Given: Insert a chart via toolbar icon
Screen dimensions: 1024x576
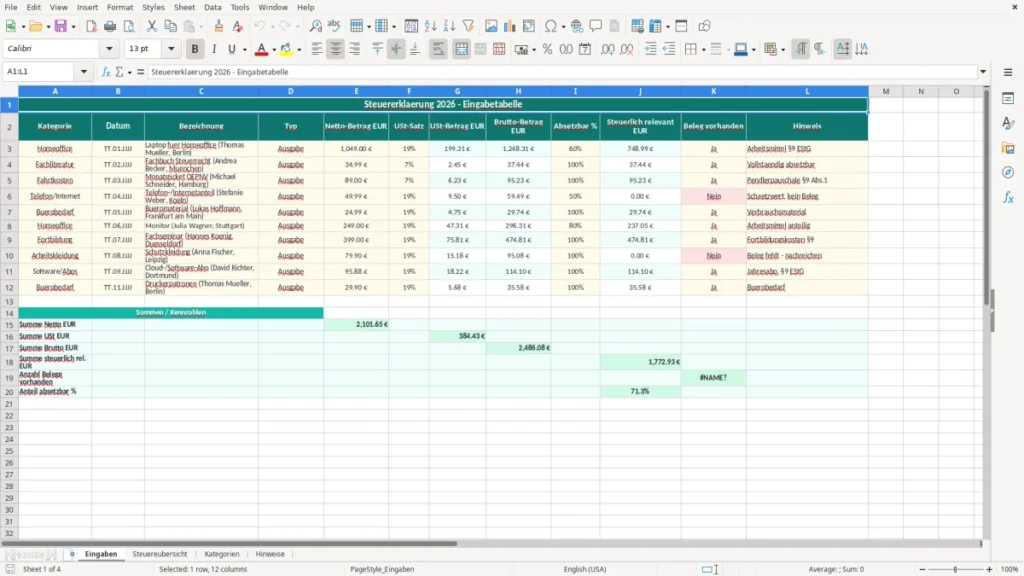Looking at the screenshot, I should (x=510, y=26).
